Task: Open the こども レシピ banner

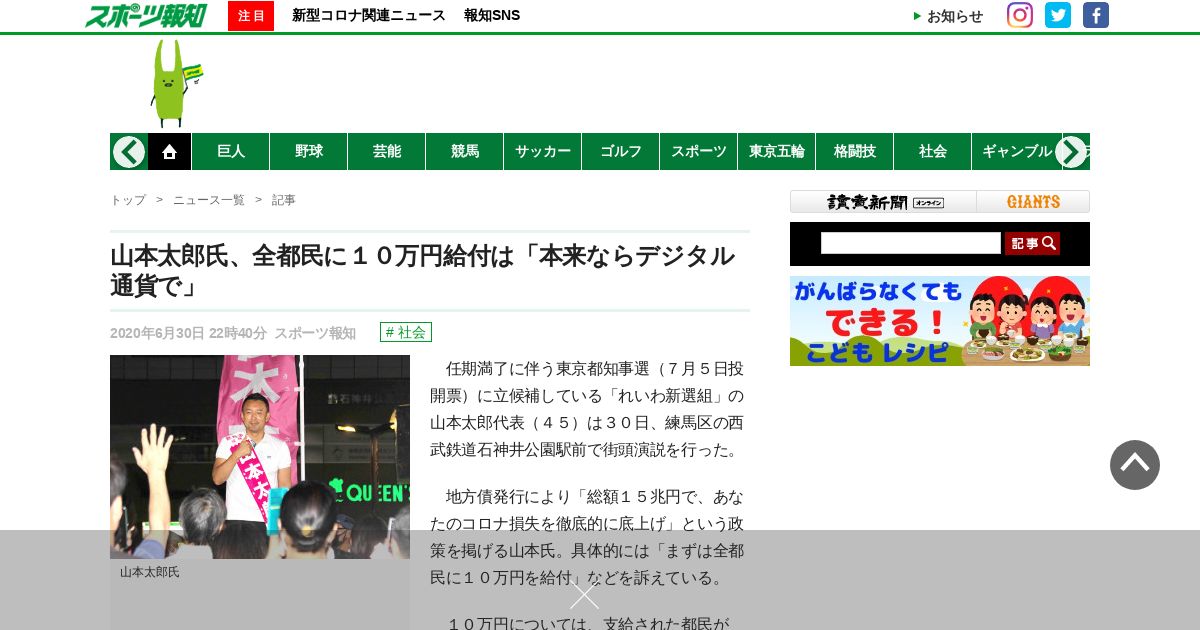Action: [x=940, y=321]
